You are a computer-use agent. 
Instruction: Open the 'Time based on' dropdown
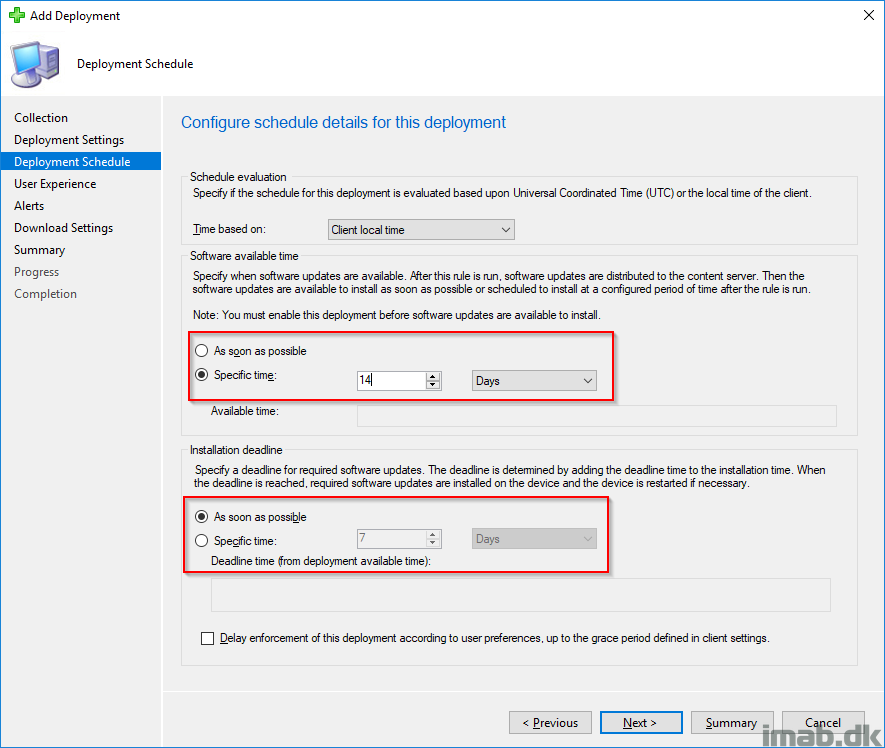421,230
